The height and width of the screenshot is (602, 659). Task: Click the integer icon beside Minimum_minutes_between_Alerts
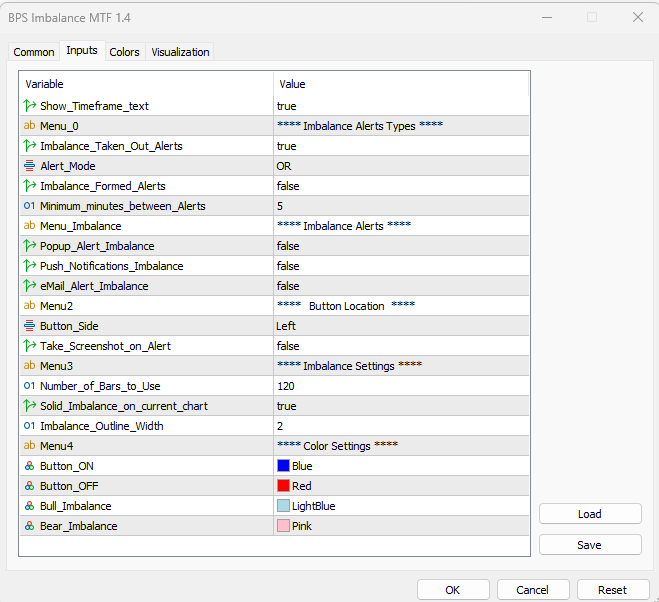click(x=29, y=206)
